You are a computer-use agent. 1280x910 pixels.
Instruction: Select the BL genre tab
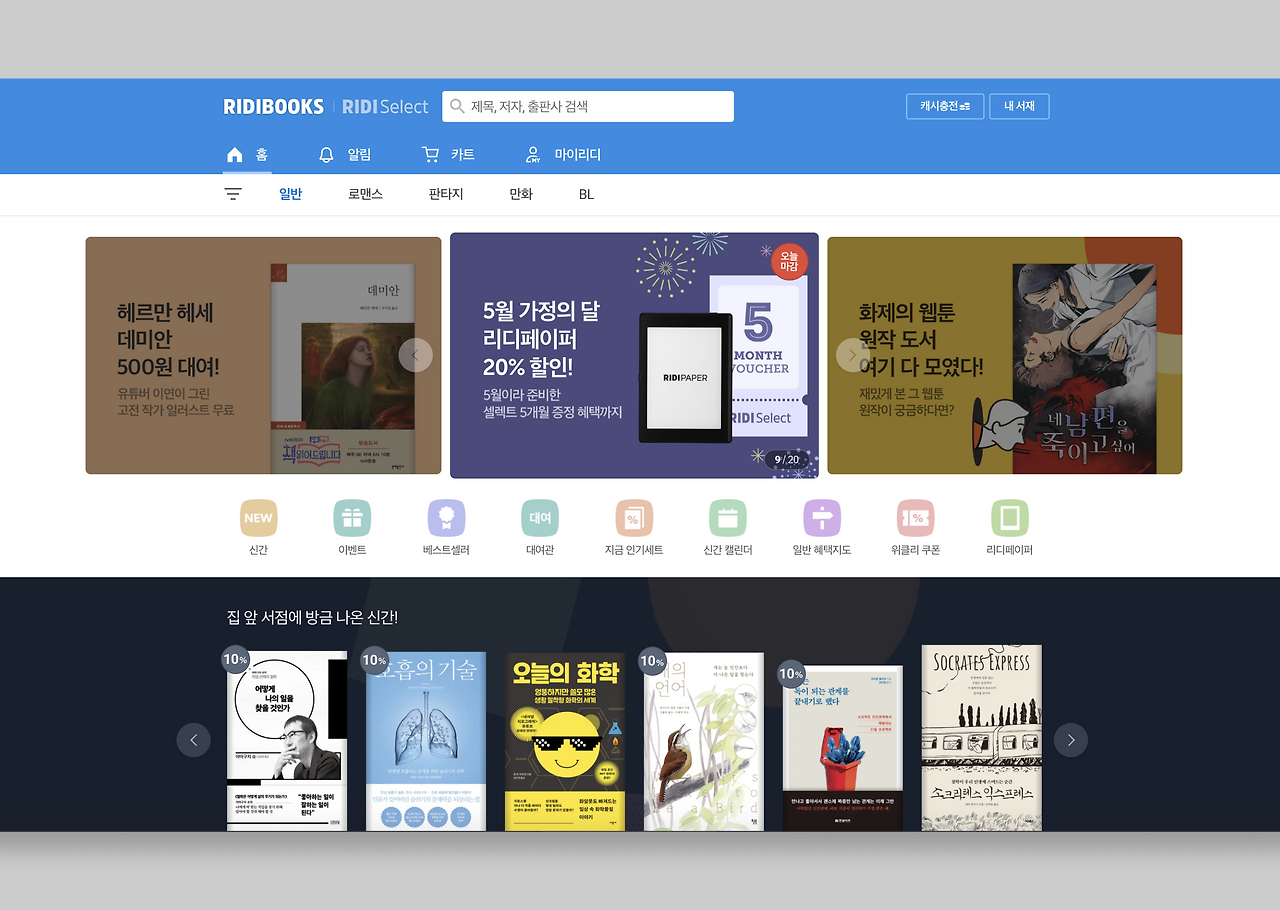586,194
